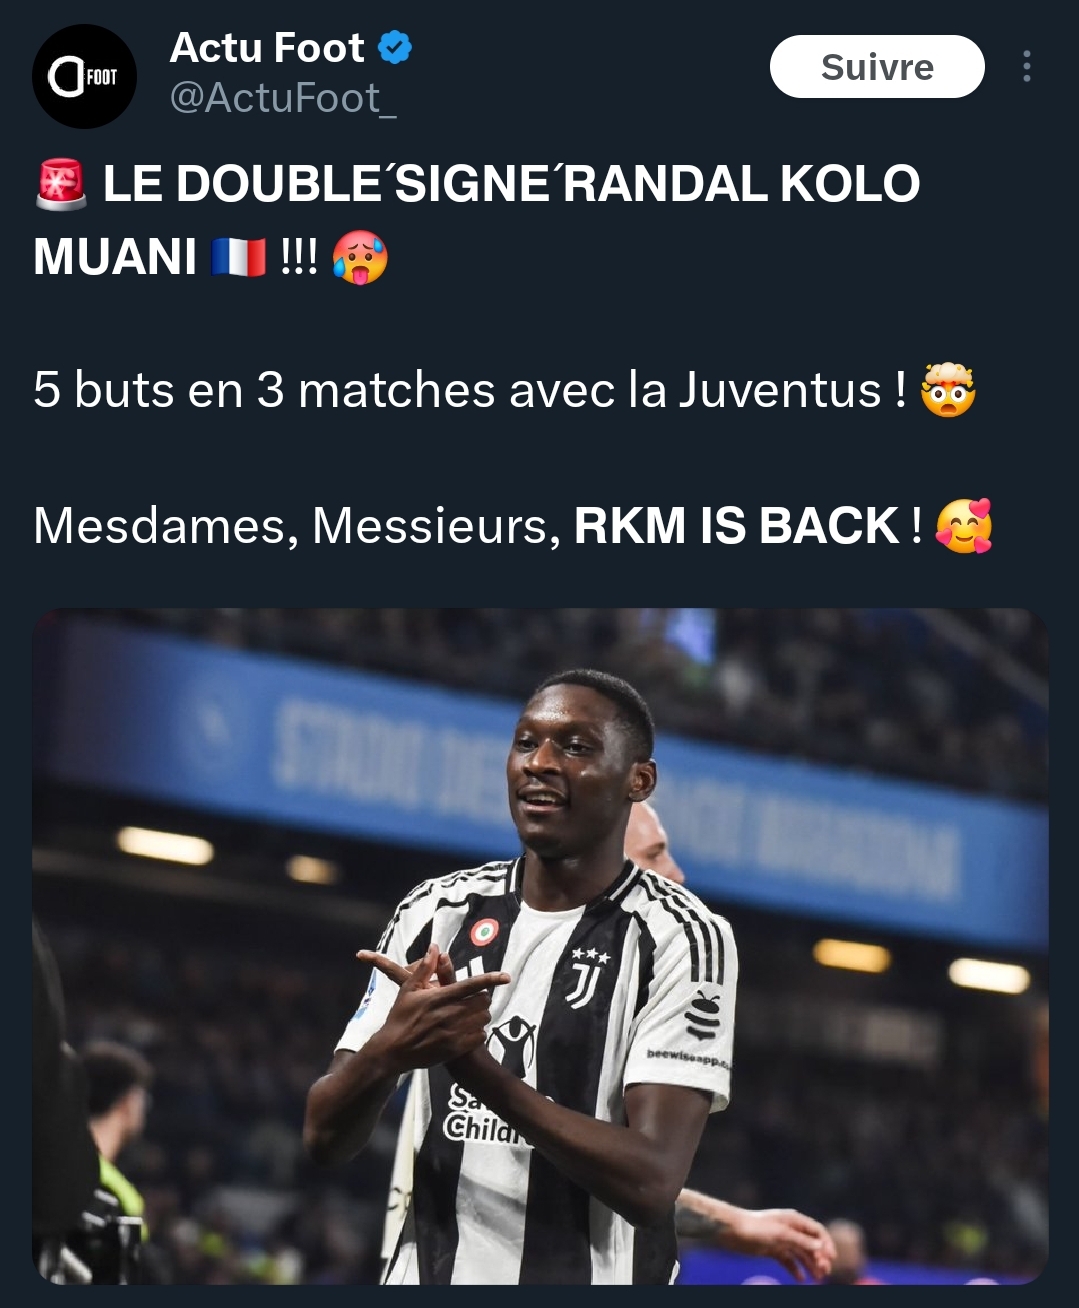Open the Actu Foot display name
Viewport: 1079px width, 1308px height.
[267, 48]
